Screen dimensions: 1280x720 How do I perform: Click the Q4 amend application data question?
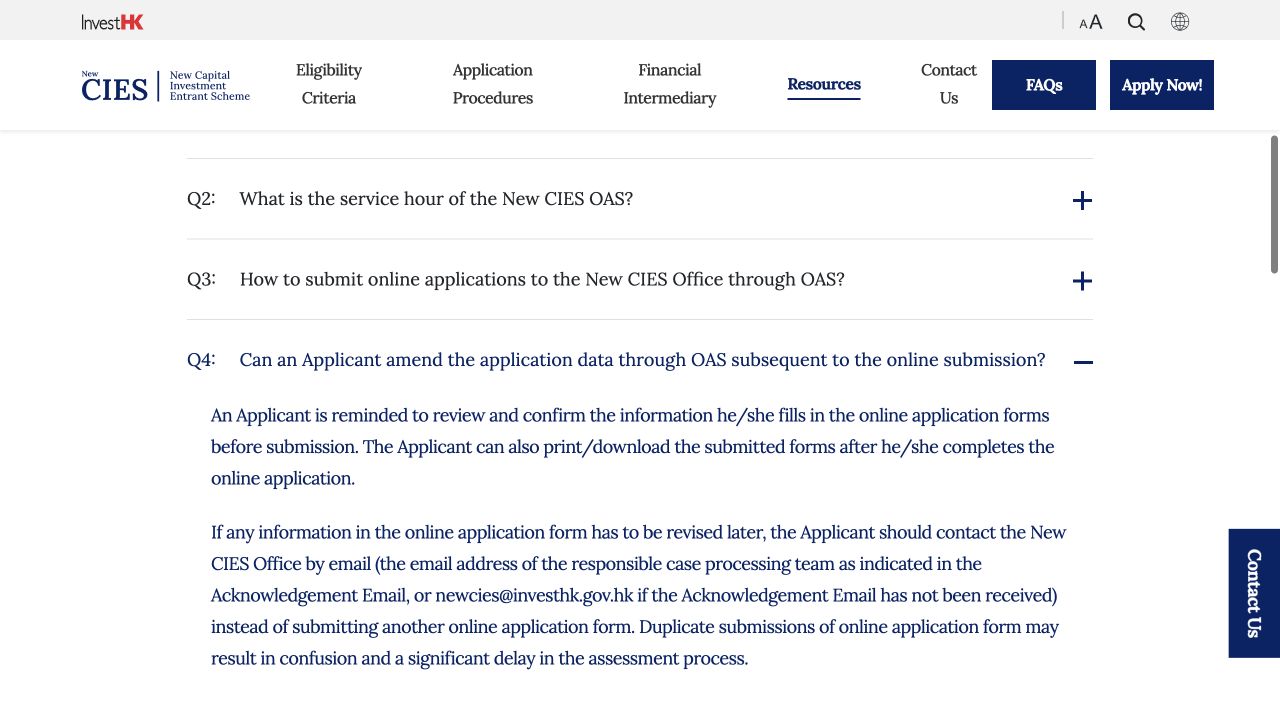642,360
